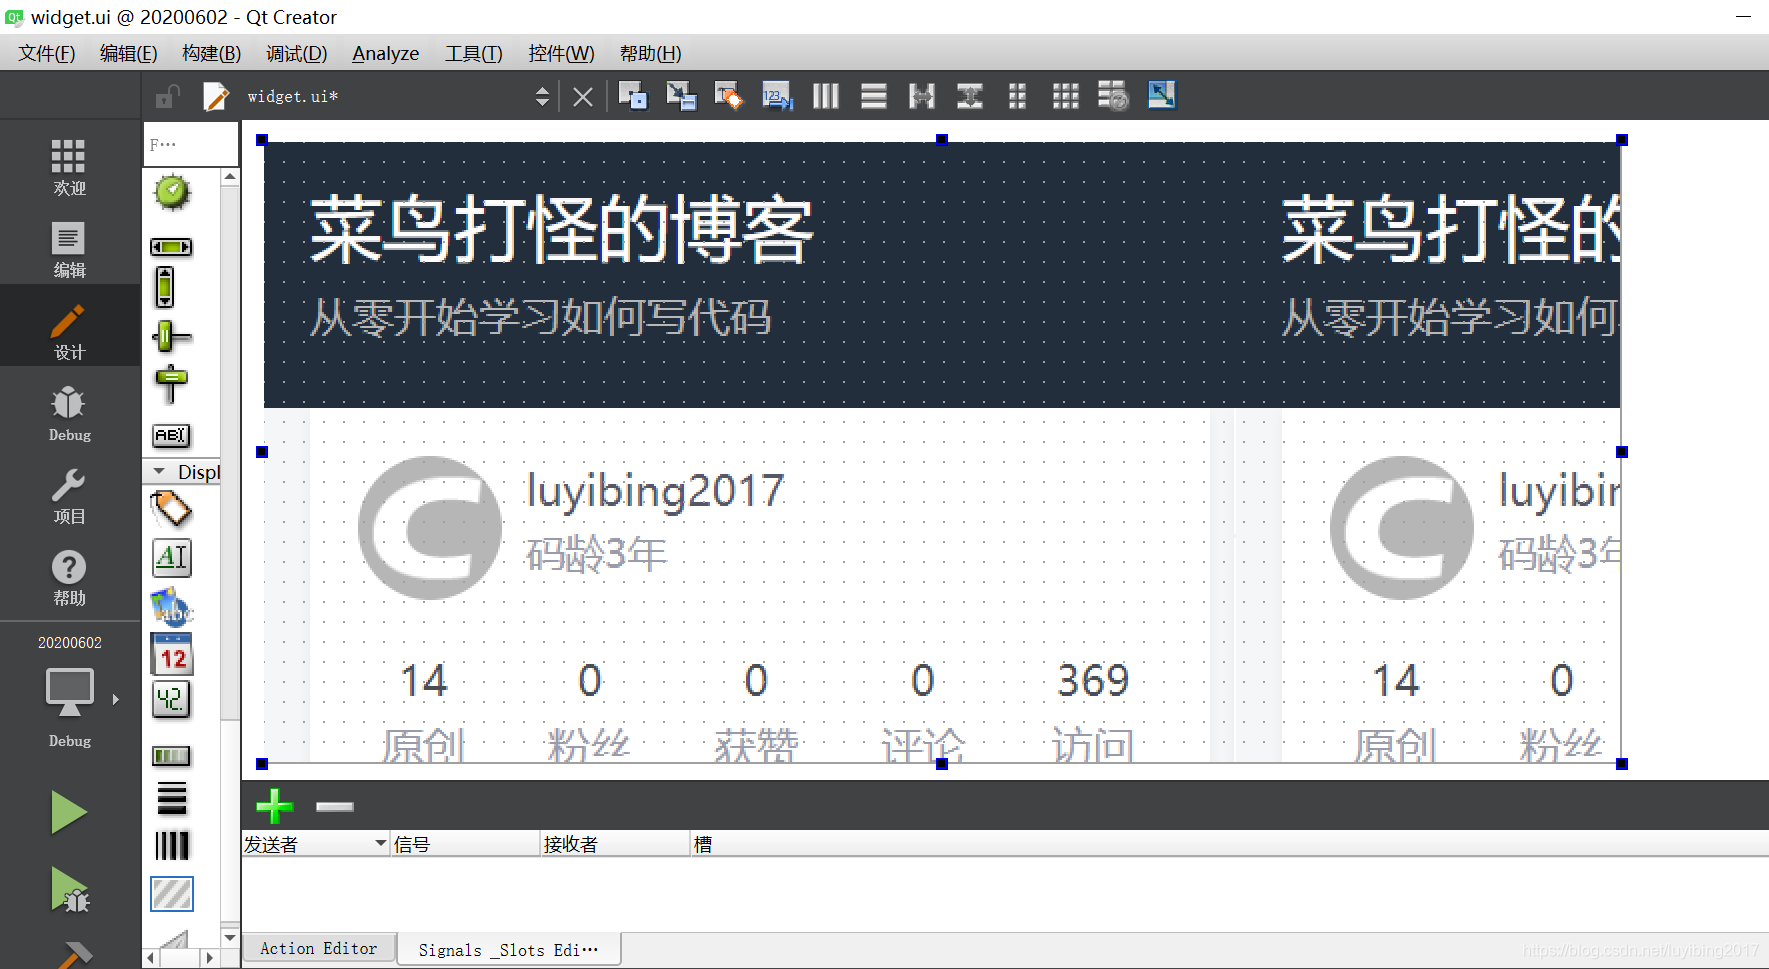Select Edit Widgets mode toolbar icon
This screenshot has height=969, width=1769.
pyautogui.click(x=632, y=96)
